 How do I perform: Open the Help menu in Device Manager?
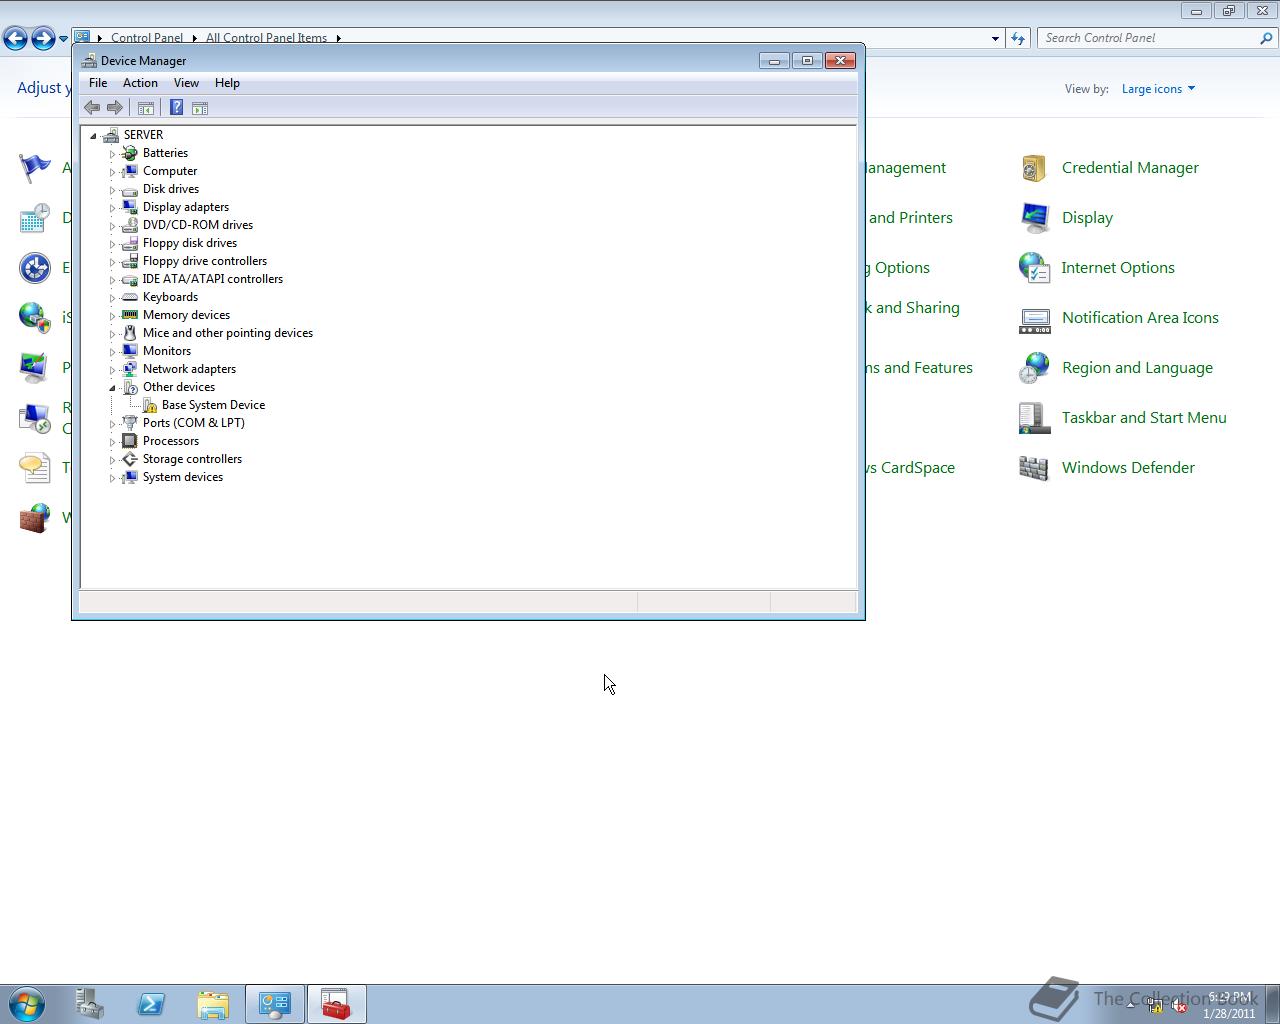coord(227,83)
